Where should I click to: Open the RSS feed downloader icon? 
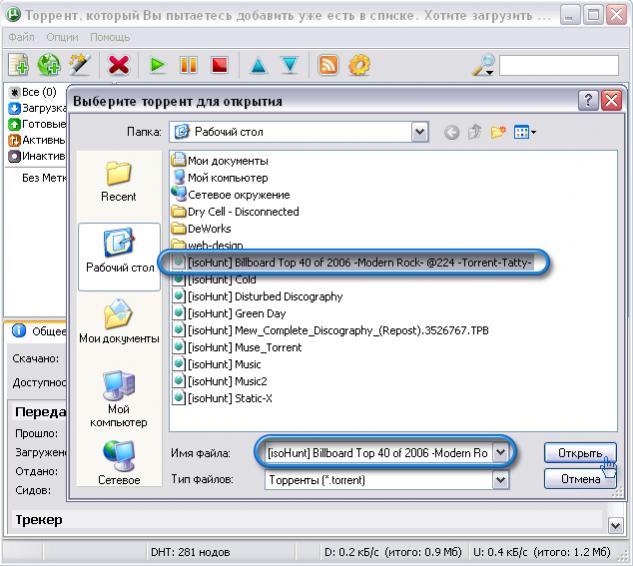click(328, 65)
